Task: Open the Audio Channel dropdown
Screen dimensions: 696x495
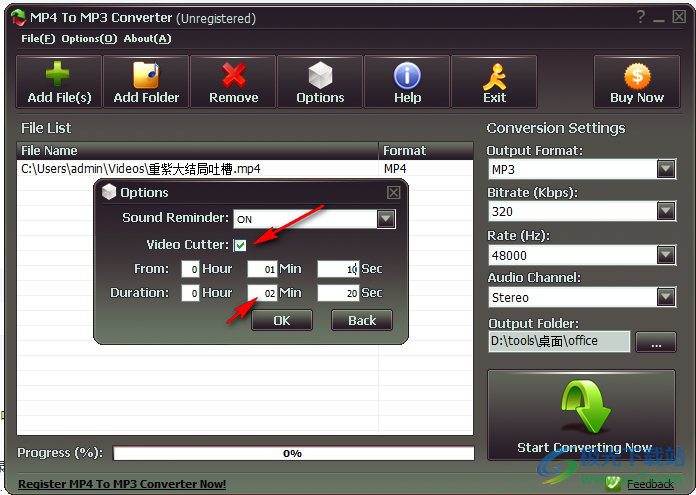Action: (x=665, y=297)
